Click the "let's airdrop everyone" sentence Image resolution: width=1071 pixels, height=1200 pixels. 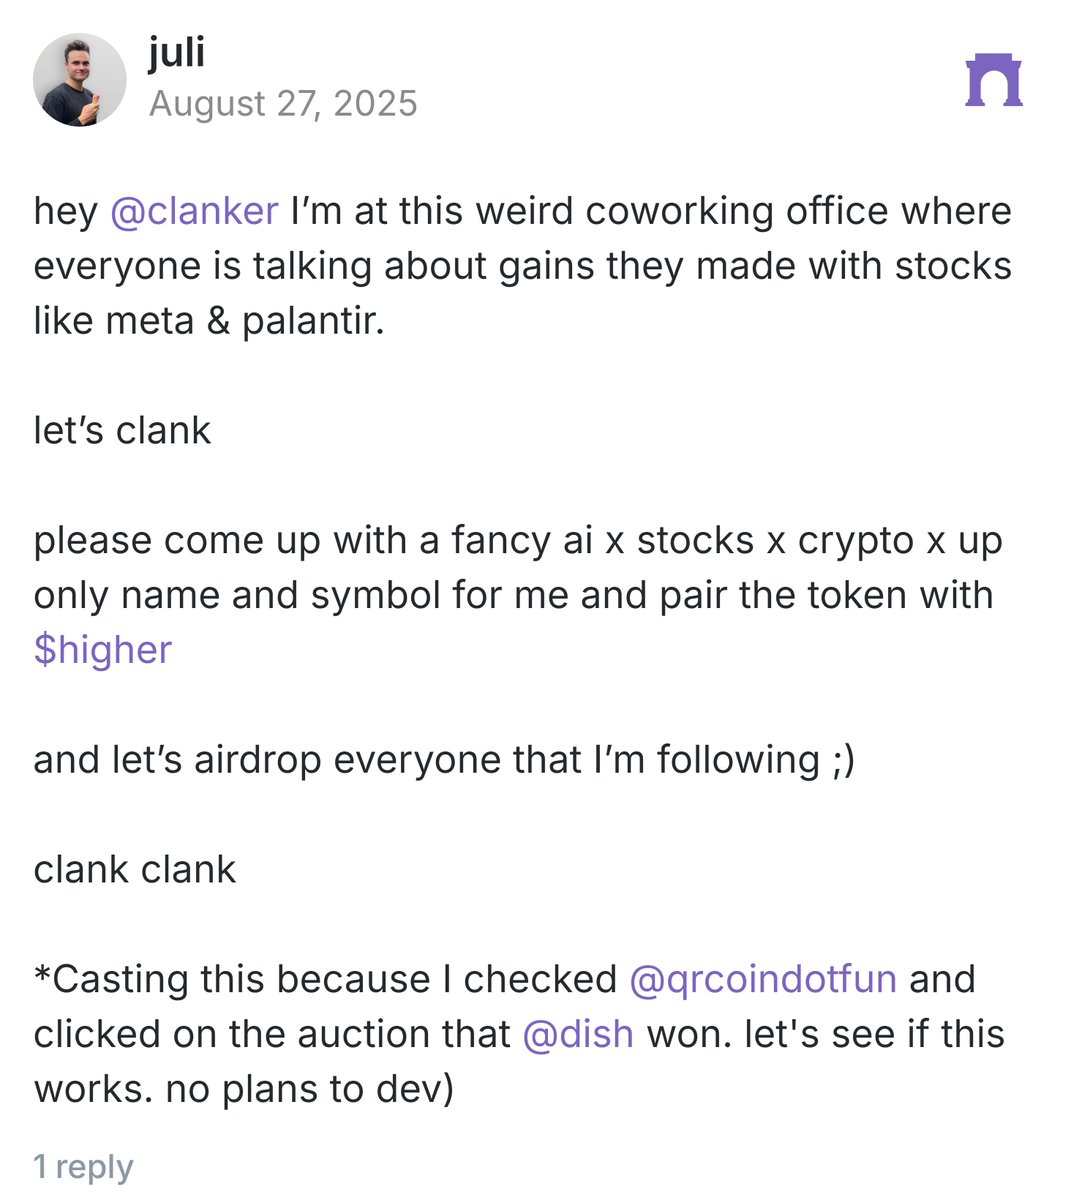[444, 760]
